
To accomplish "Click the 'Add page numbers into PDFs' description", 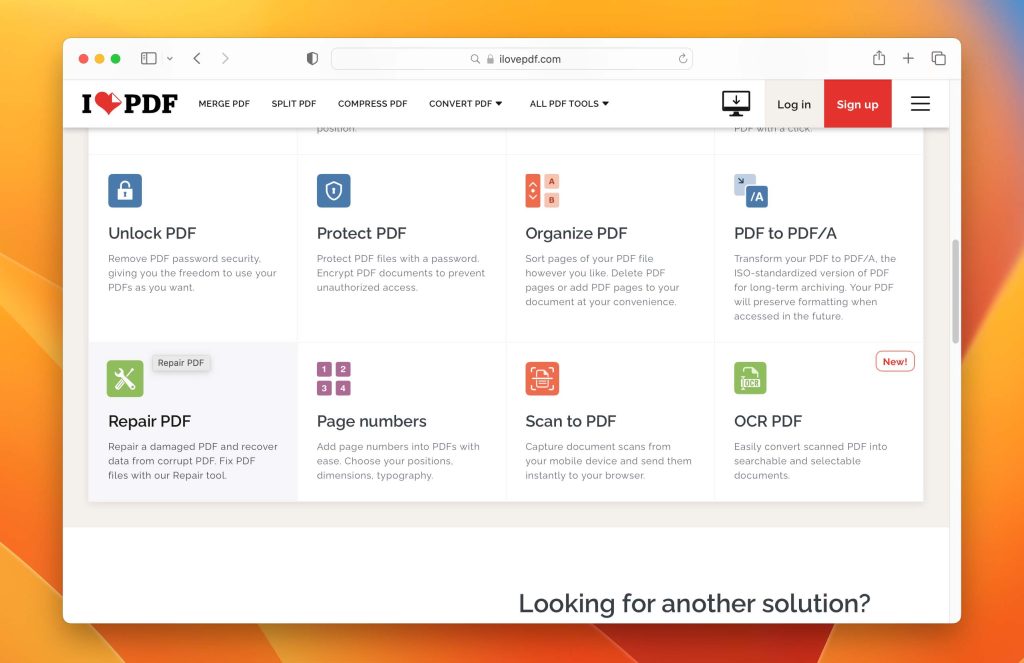I will (398, 461).
